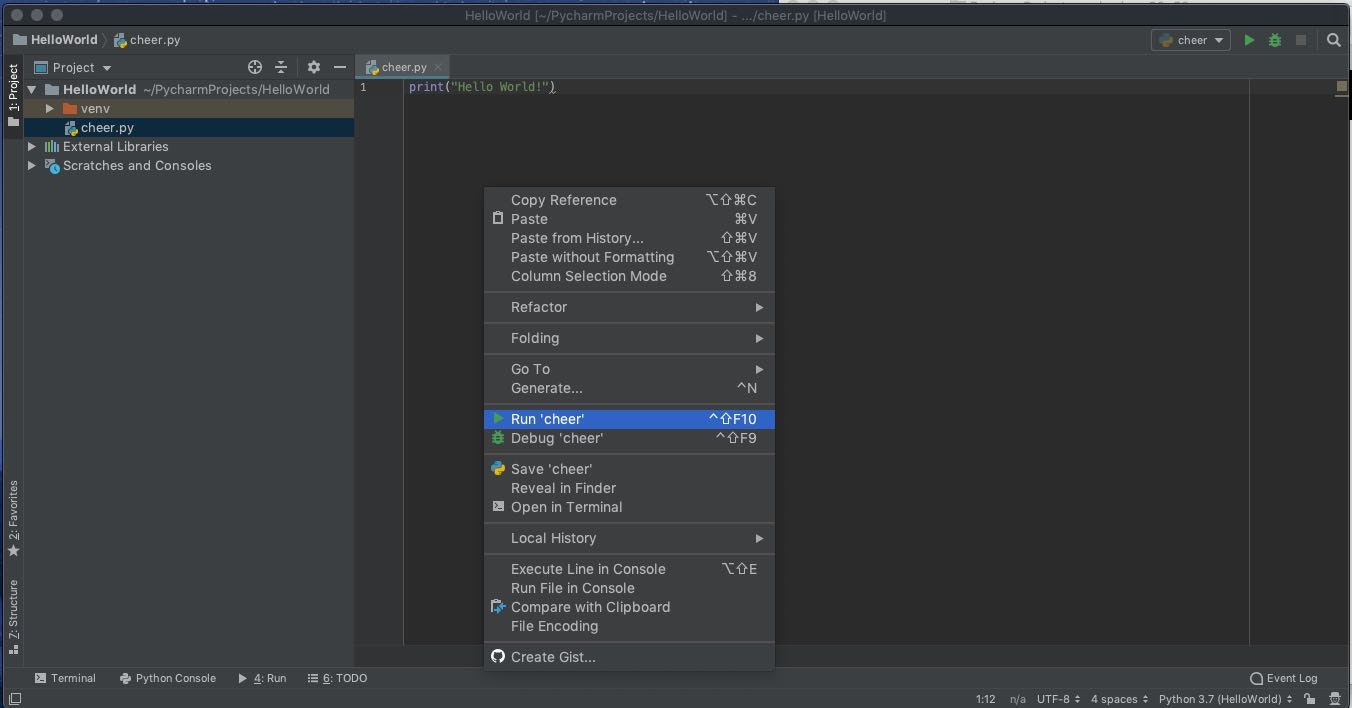
Task: Select Copy Reference in context menu
Action: 629,200
